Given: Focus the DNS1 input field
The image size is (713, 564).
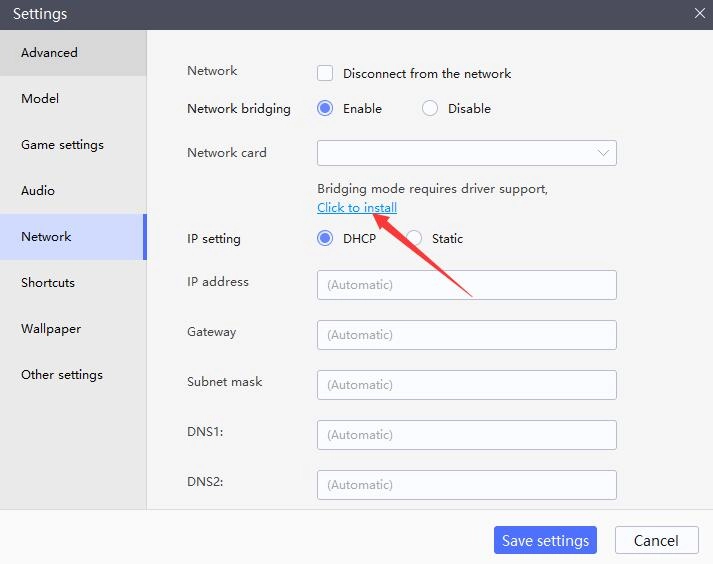Looking at the screenshot, I should (x=467, y=435).
